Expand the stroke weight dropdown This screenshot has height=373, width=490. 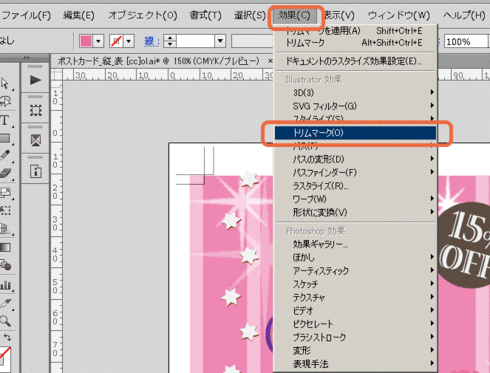tap(220, 41)
